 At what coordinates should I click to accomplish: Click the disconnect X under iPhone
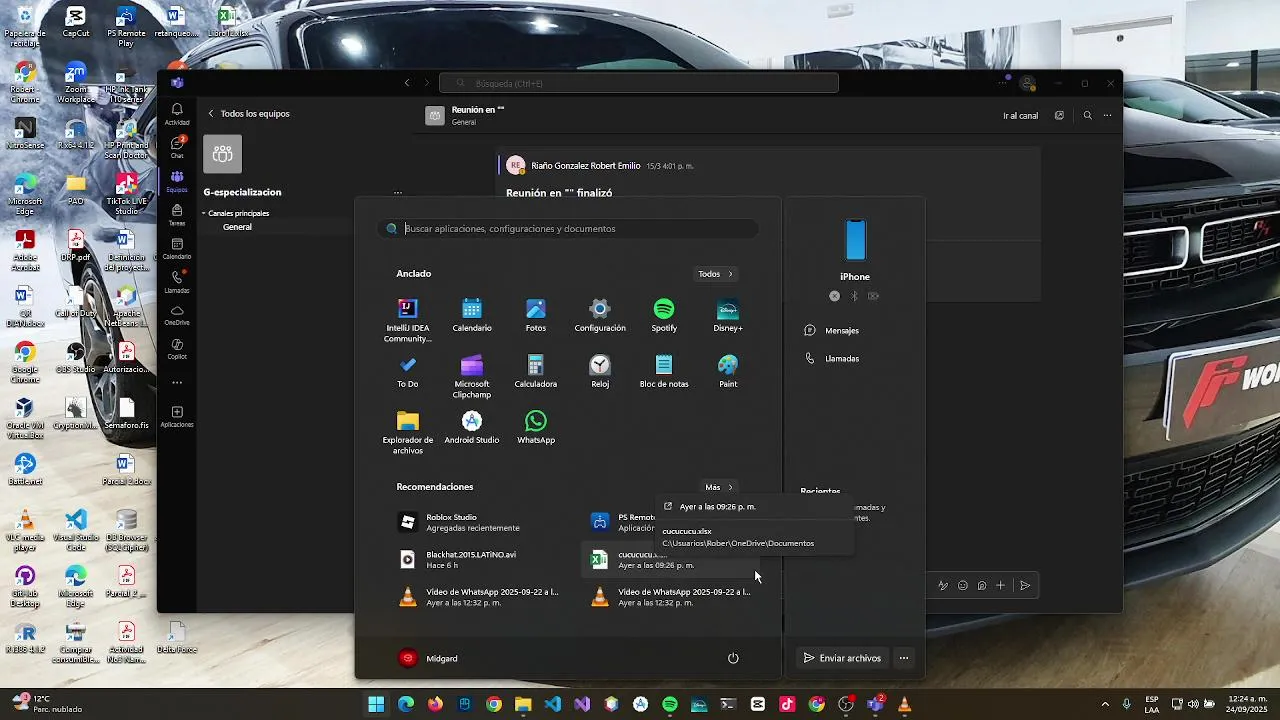(x=835, y=296)
